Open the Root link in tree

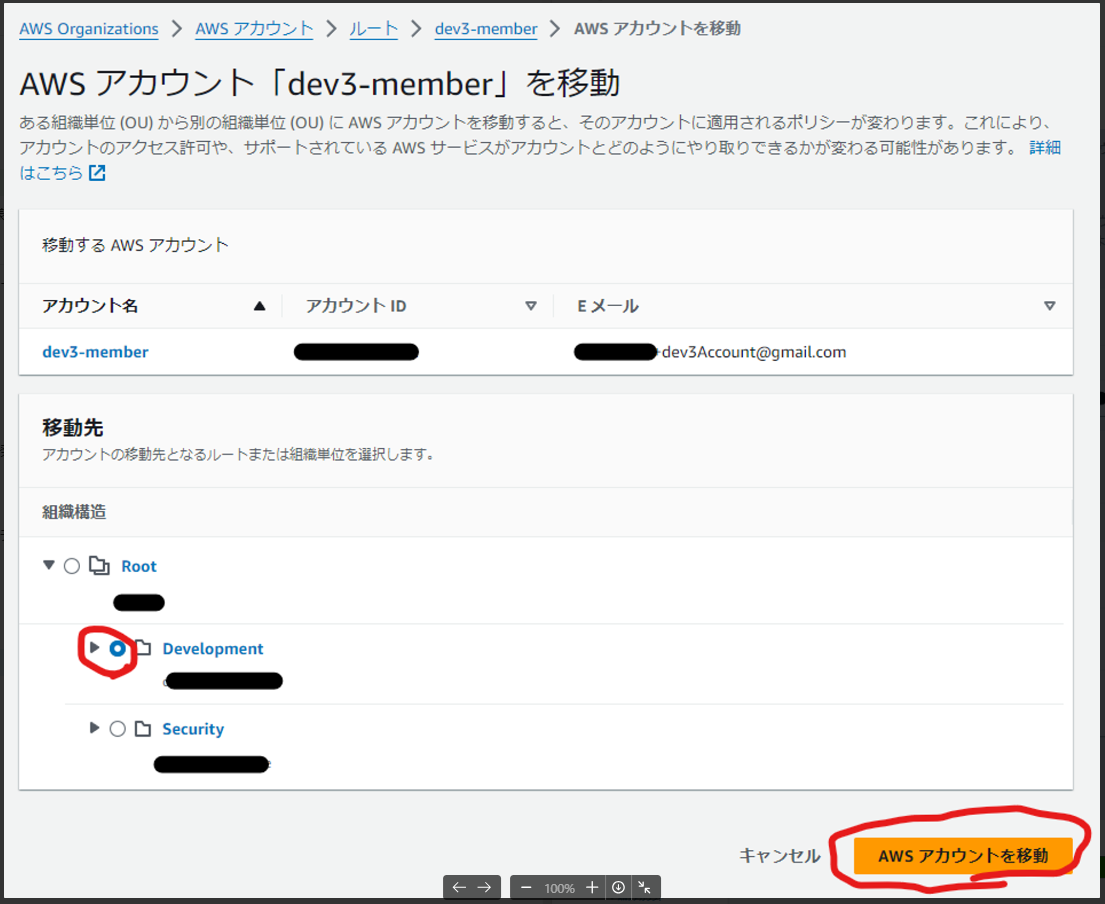(139, 566)
